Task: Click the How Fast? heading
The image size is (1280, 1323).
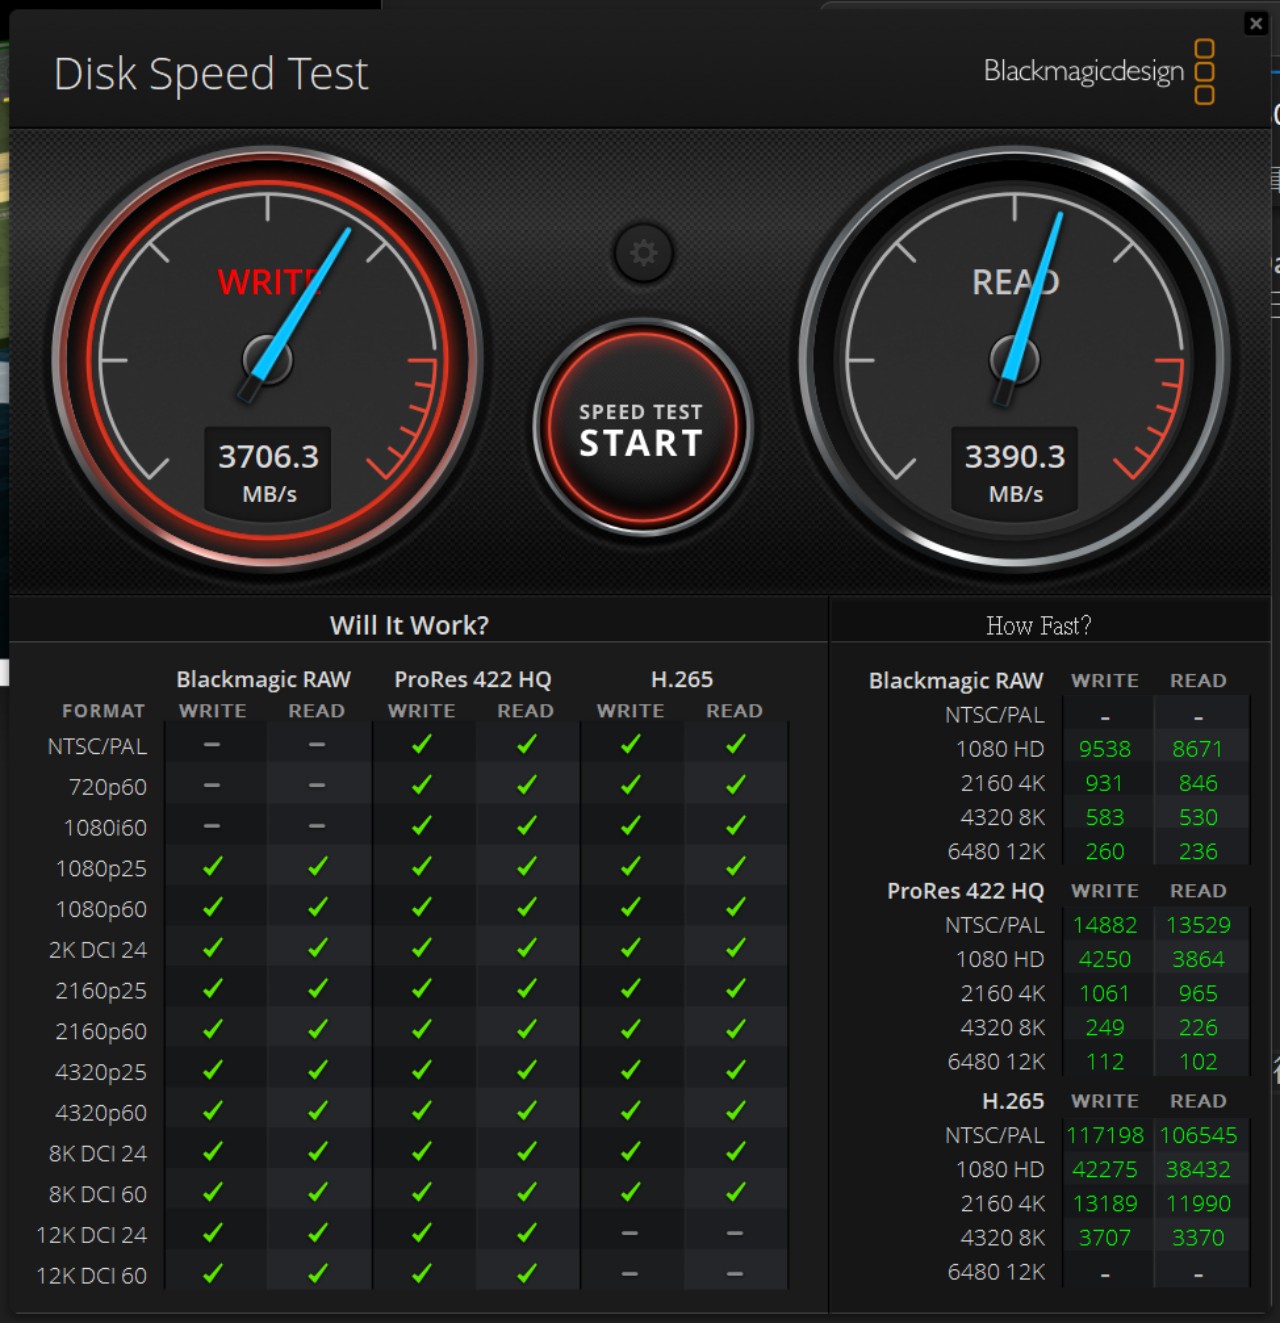Action: 1038,626
